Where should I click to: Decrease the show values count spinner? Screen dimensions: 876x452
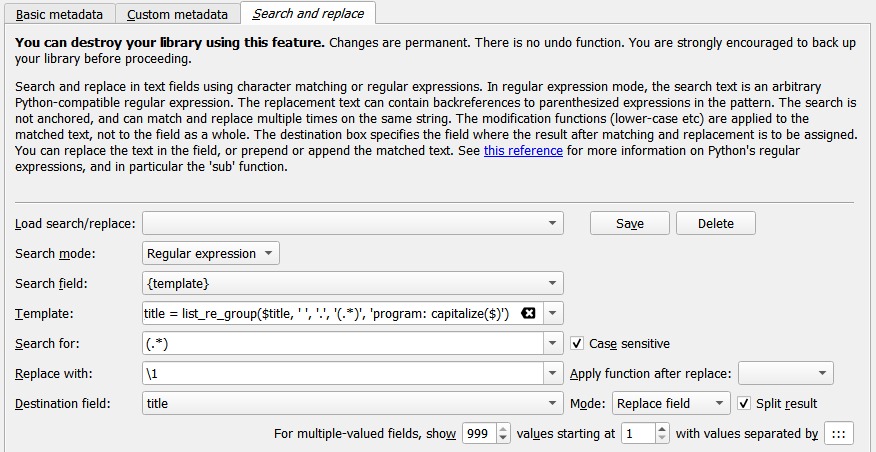click(x=503, y=439)
